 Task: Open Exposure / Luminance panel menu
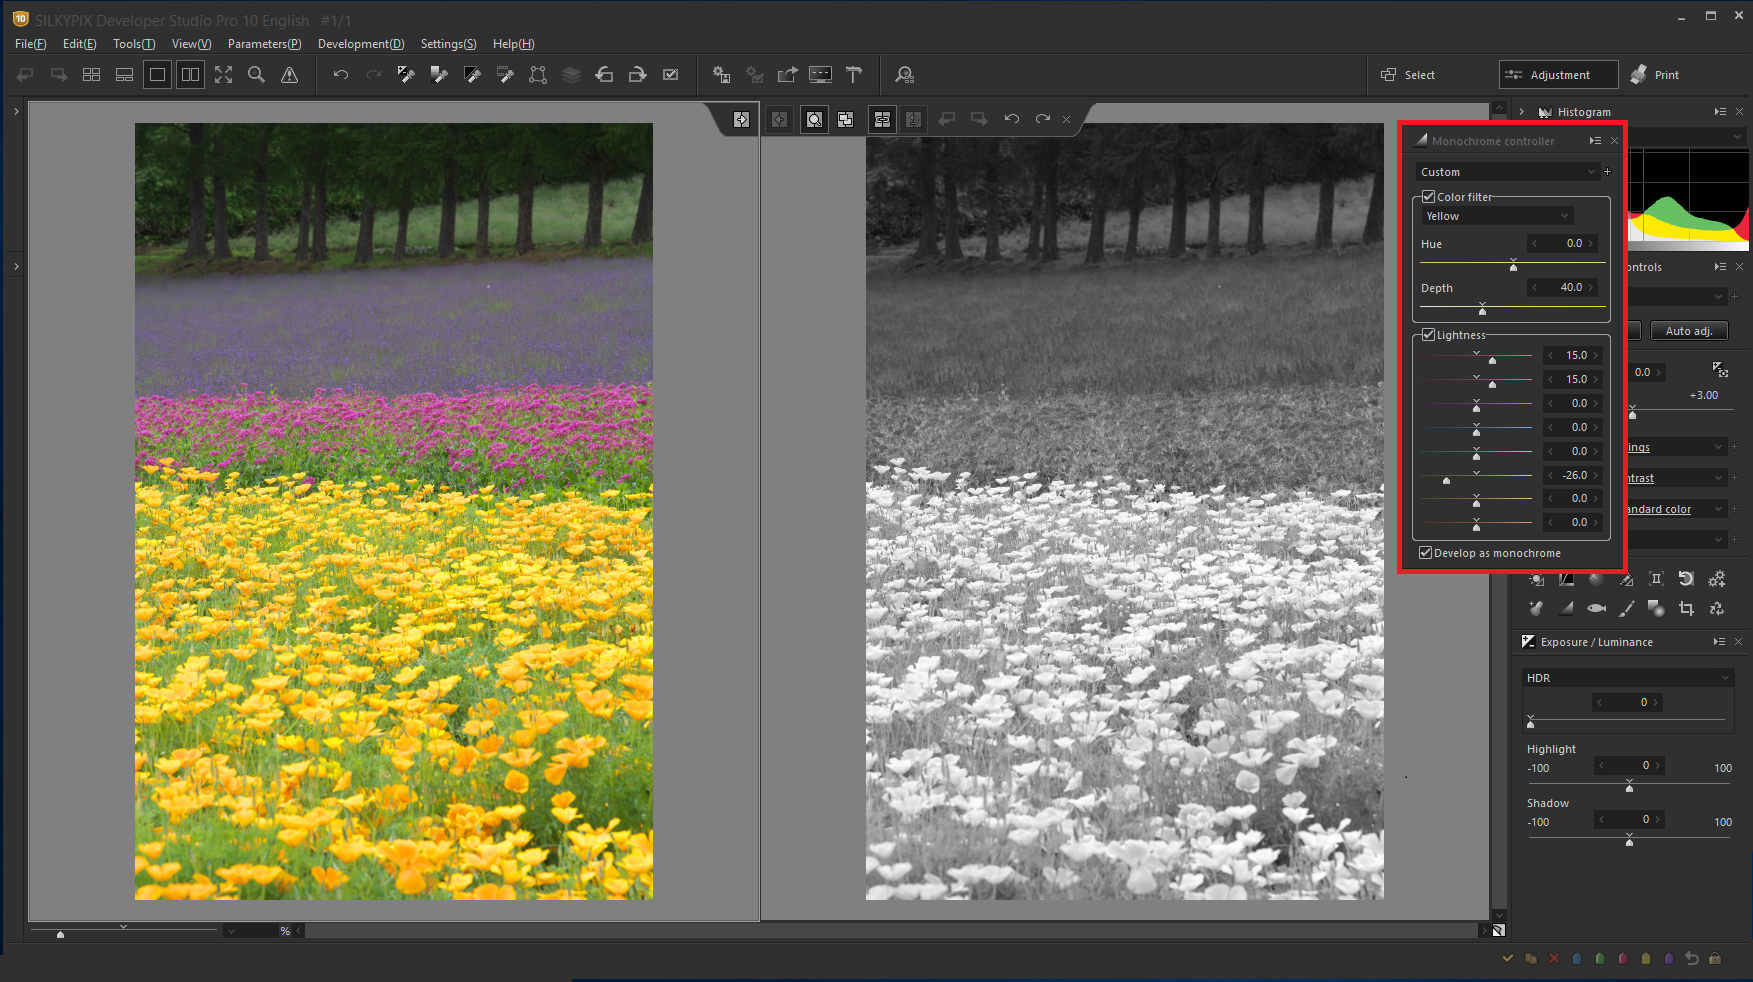pyautogui.click(x=1719, y=642)
